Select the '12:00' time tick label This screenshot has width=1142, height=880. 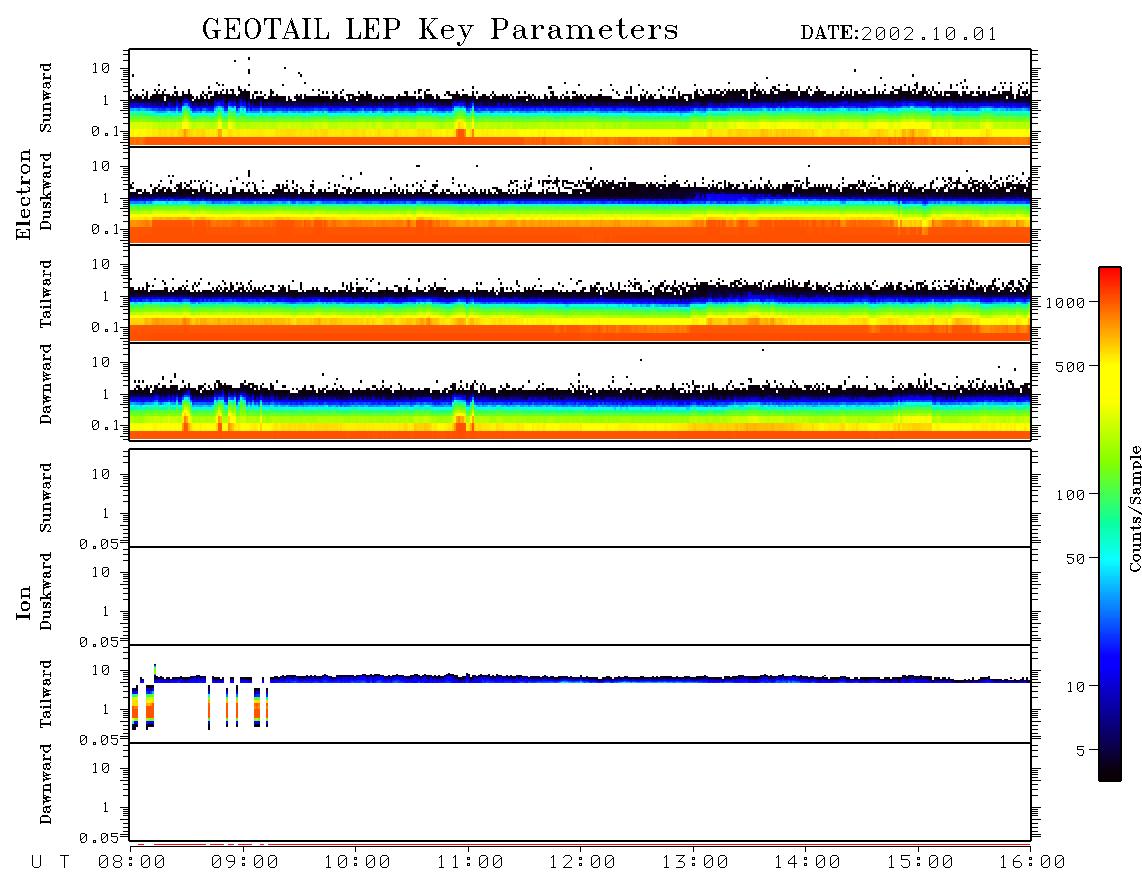coord(582,863)
